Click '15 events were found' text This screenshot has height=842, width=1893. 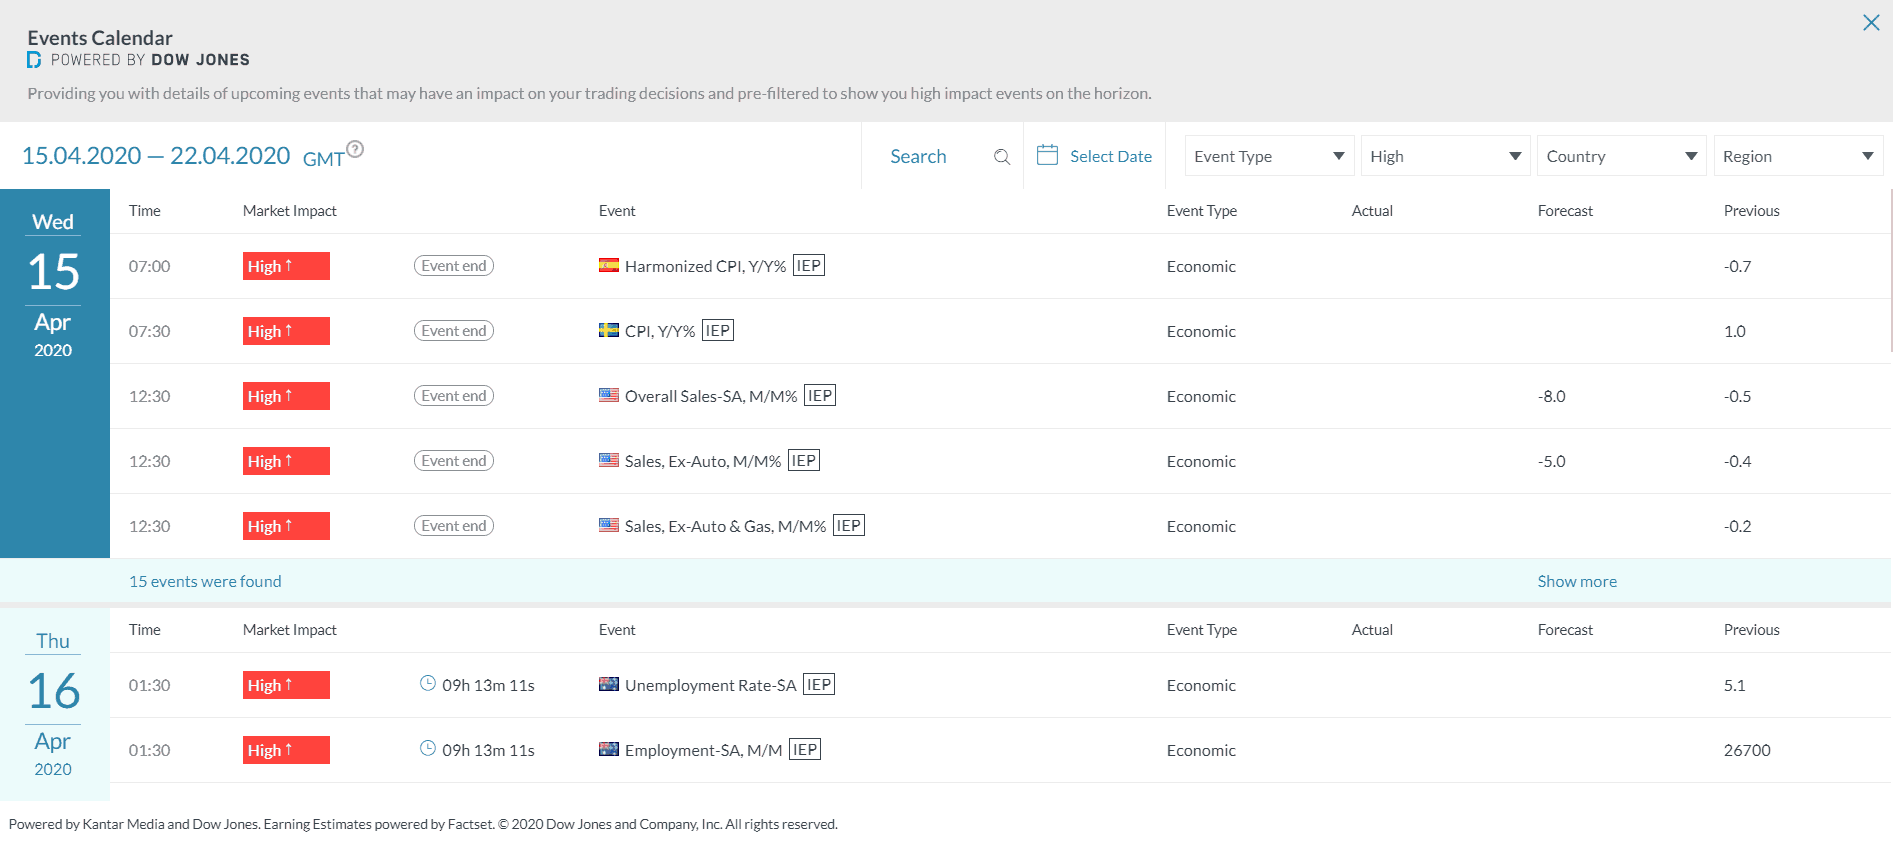(x=205, y=581)
